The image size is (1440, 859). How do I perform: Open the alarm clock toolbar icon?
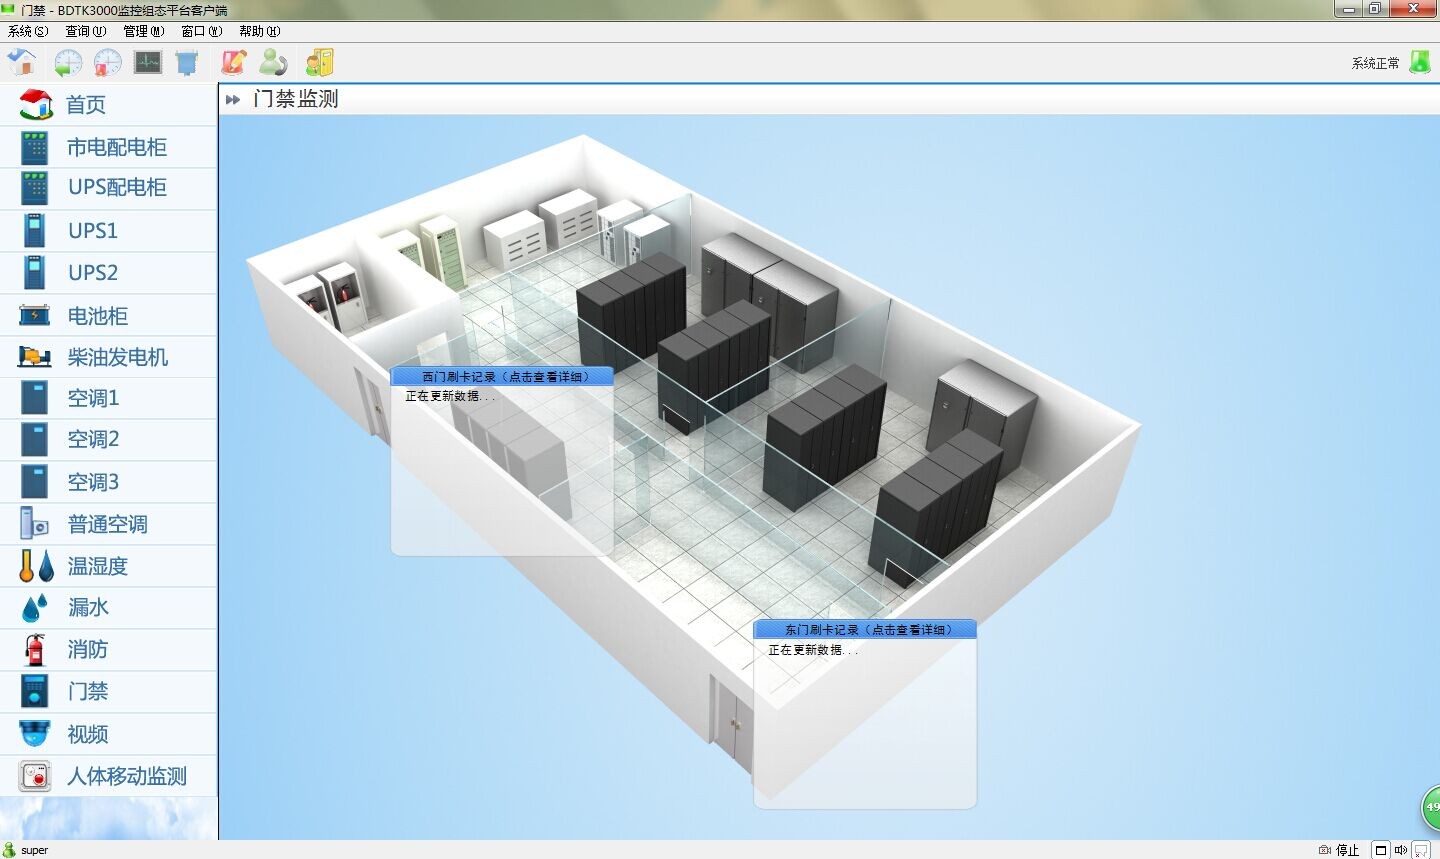point(108,62)
